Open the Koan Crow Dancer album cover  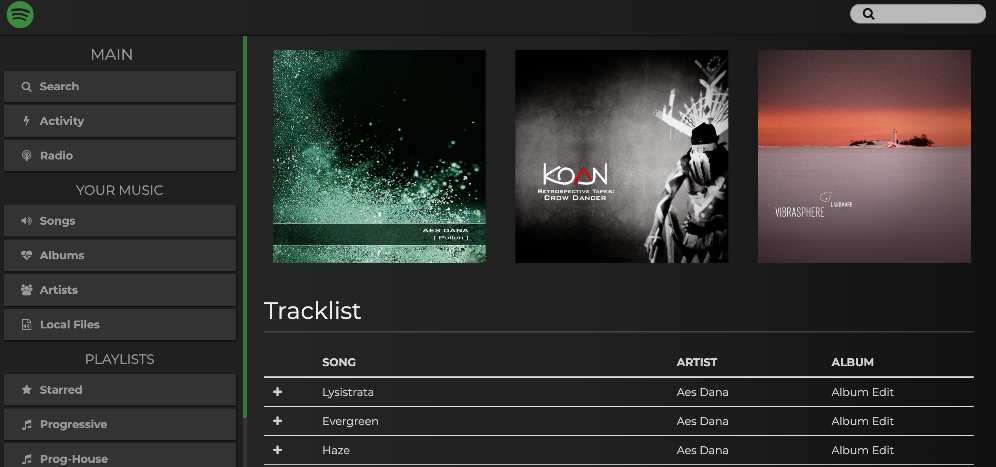621,156
